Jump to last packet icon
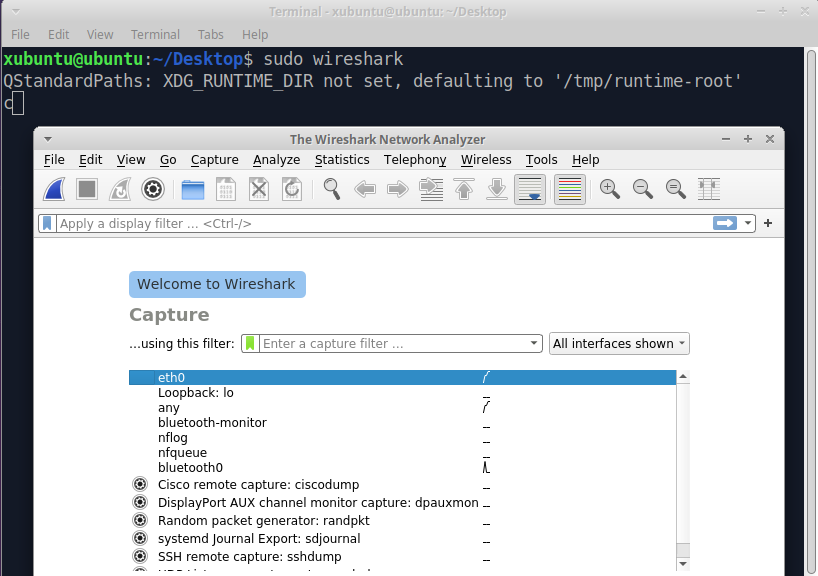 (497, 189)
